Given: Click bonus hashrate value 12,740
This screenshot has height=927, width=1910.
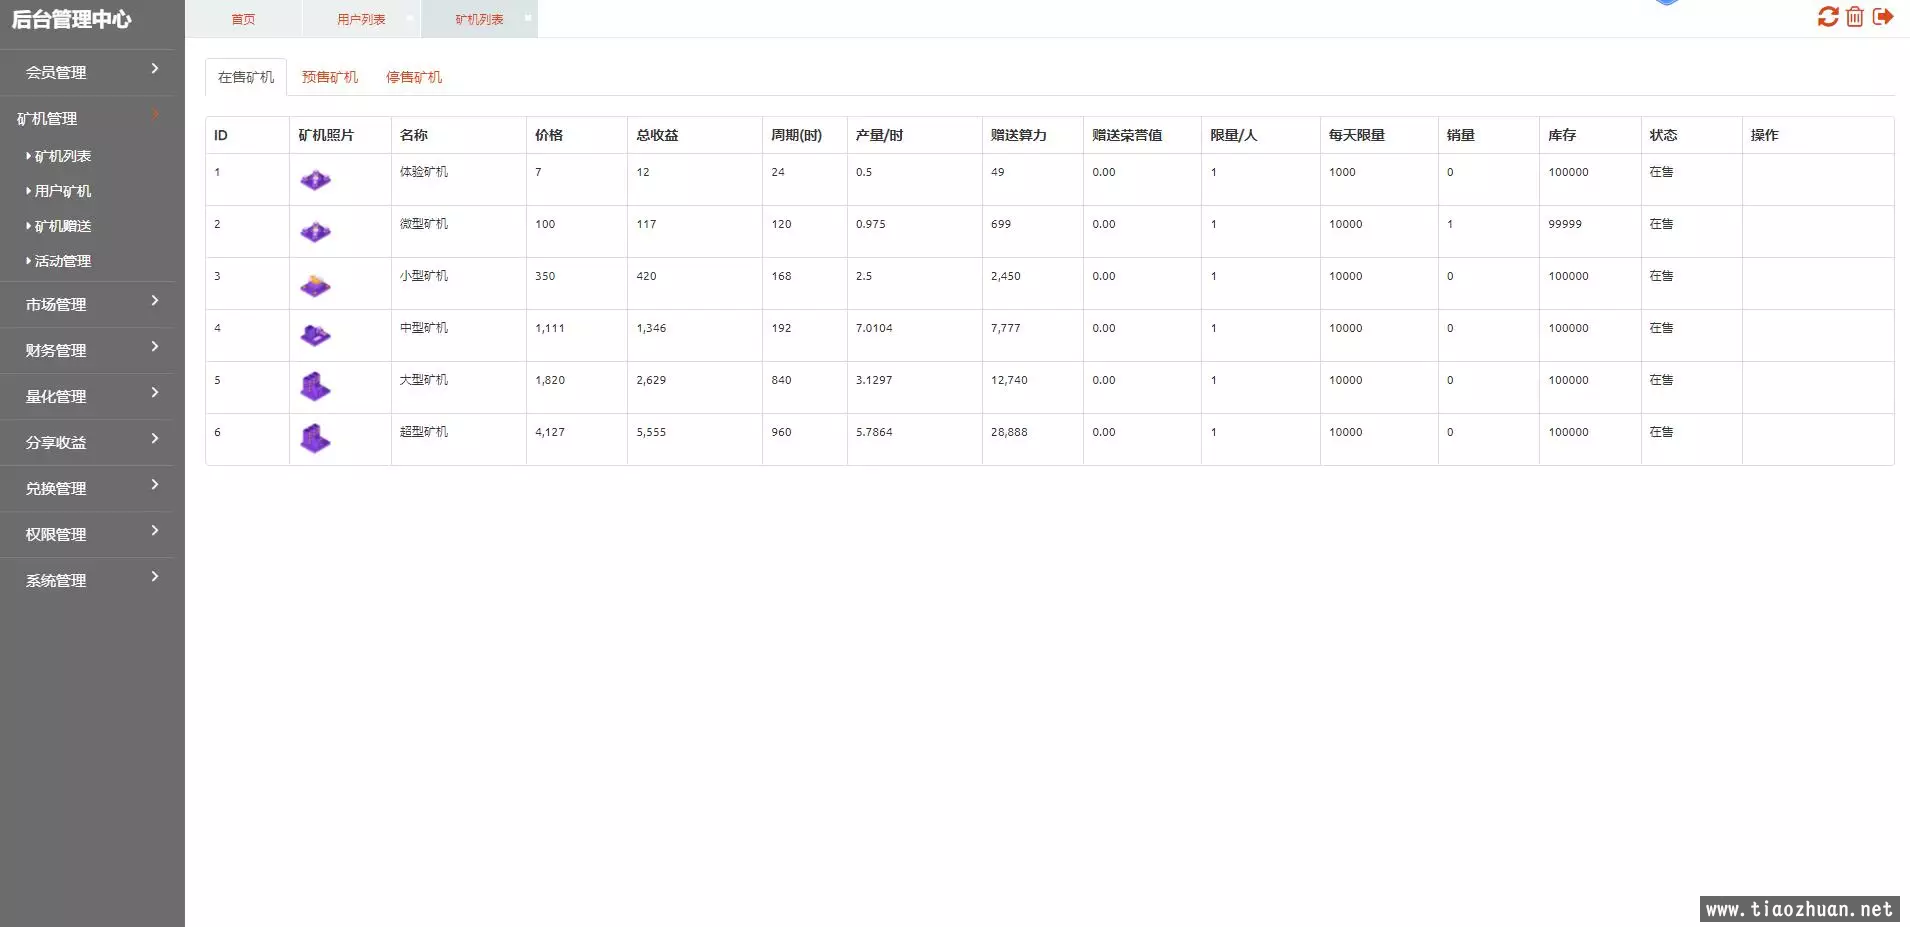Looking at the screenshot, I should 1009,380.
